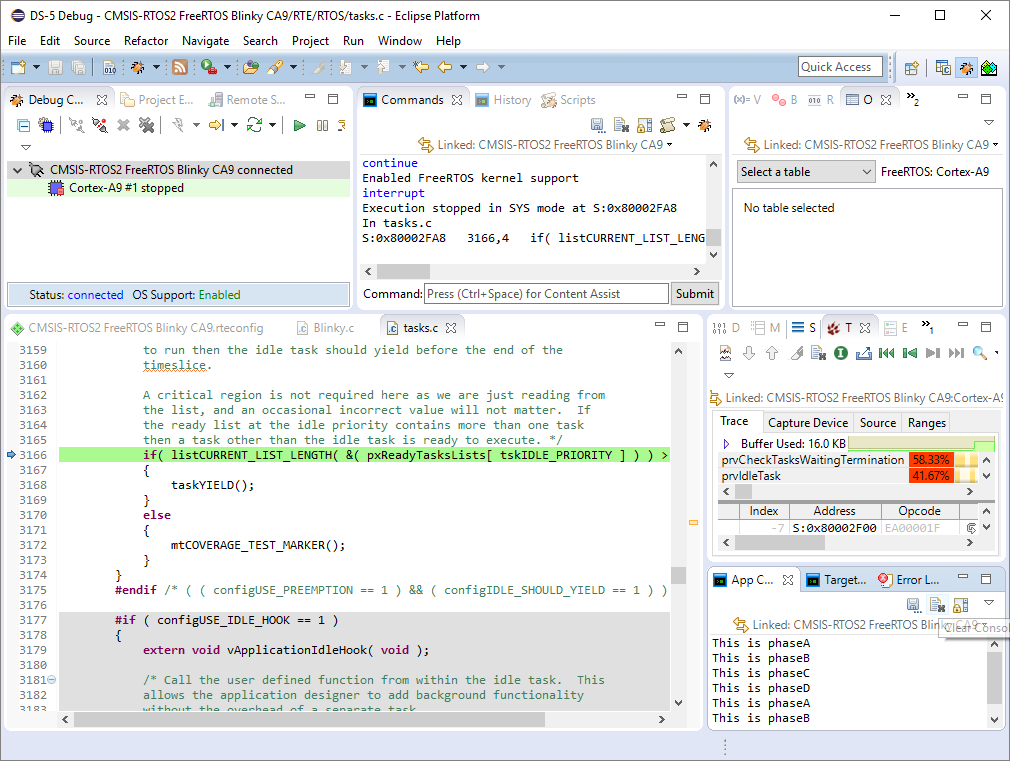Open the Select a table dropdown
Viewport: 1010px width, 761px height.
coord(806,172)
